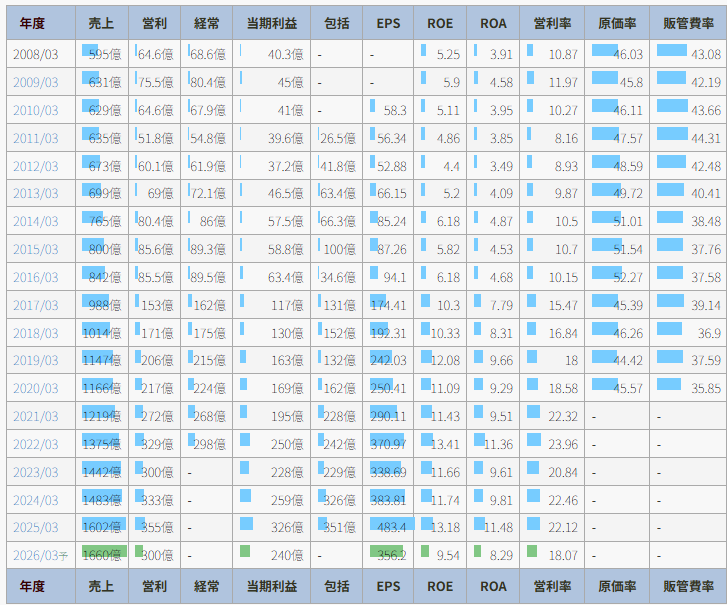The height and width of the screenshot is (605, 727).
Task: Click the 2025/03 fiscal year link
Action: pos(36,527)
